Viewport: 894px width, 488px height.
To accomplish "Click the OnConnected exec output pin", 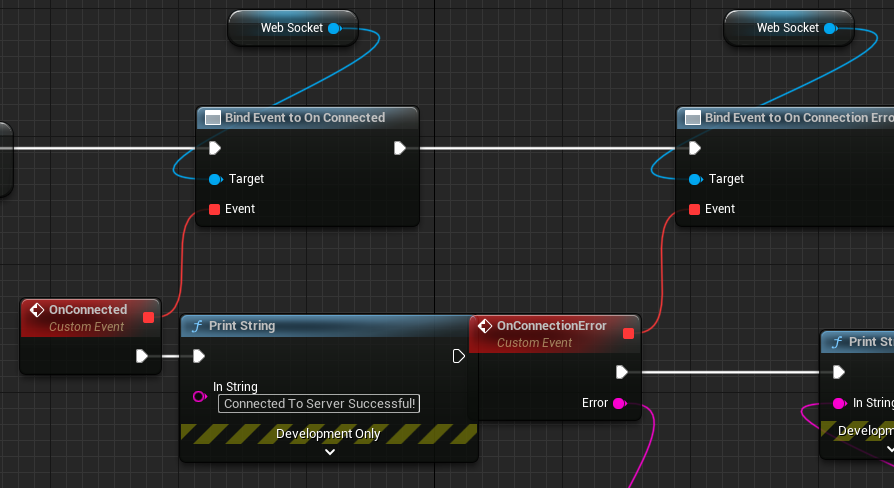I will [142, 356].
